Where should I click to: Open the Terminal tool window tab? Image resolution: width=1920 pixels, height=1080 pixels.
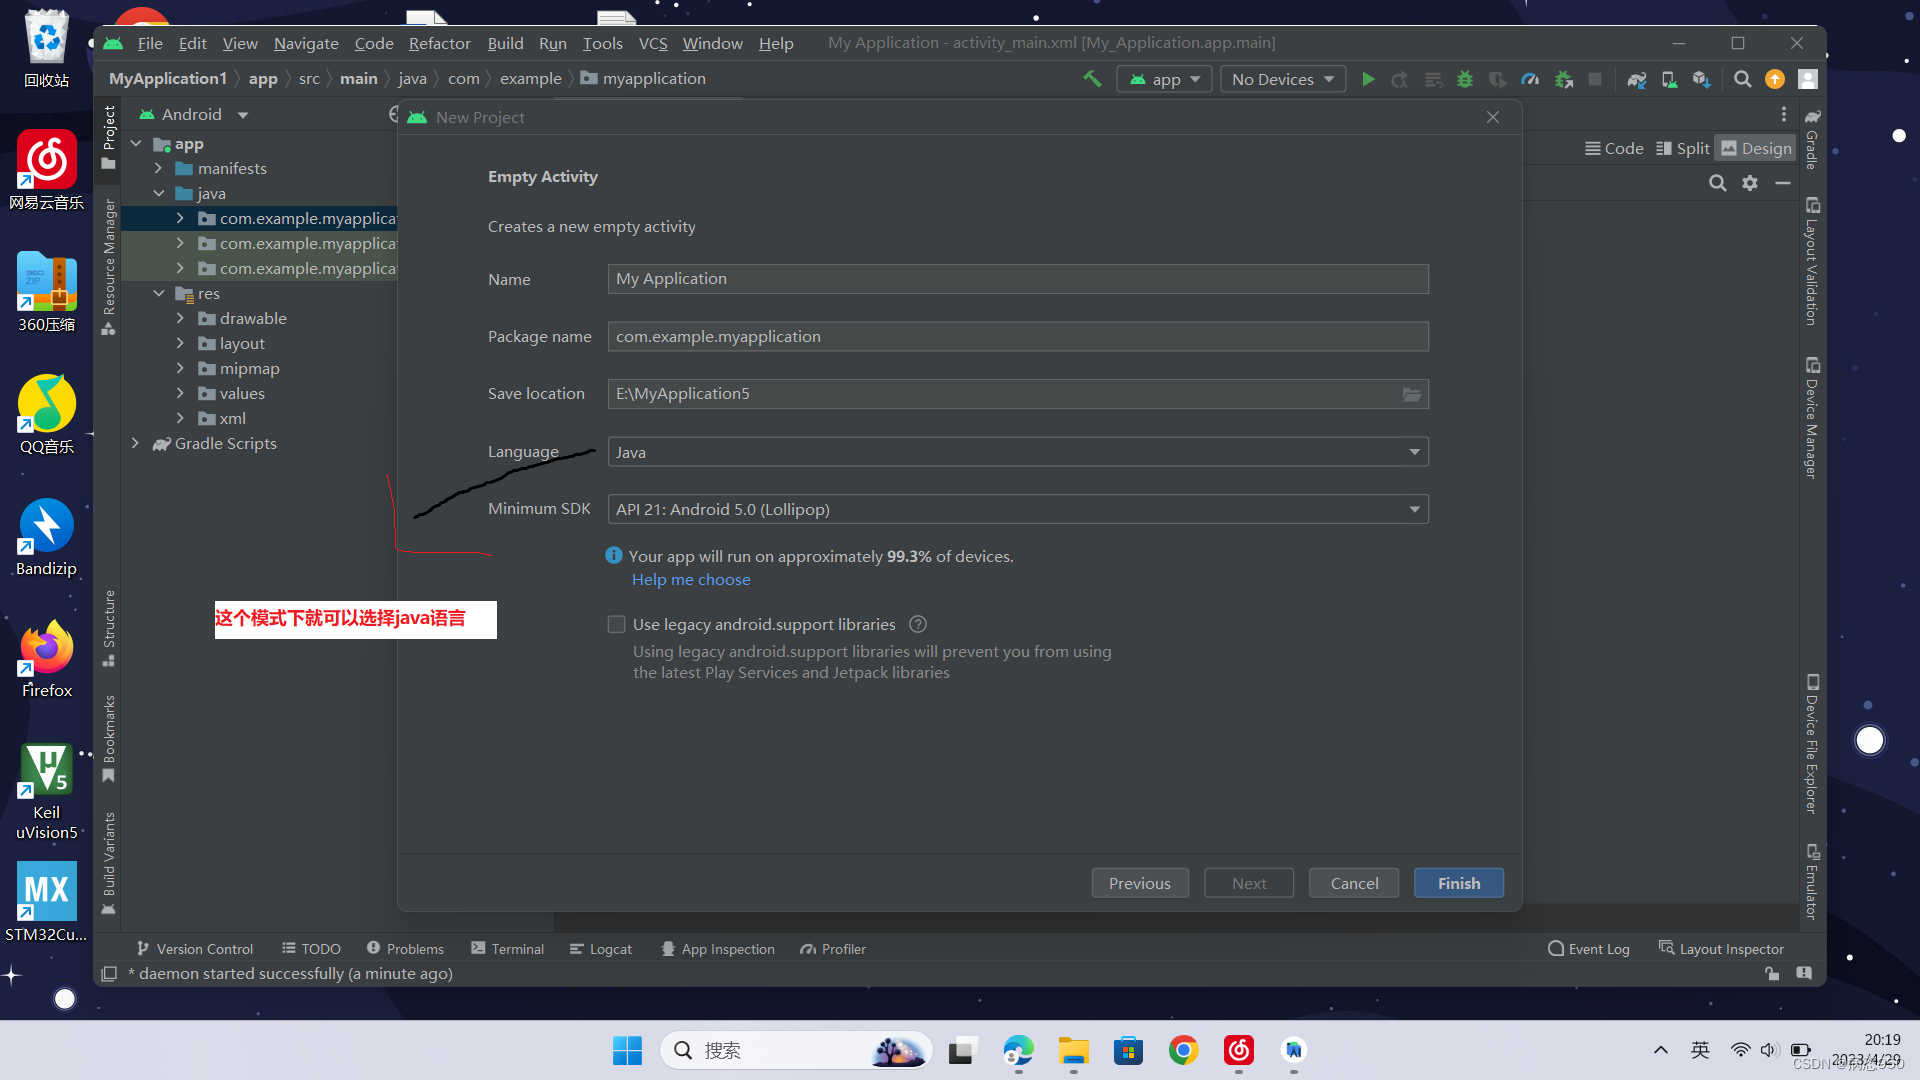tap(507, 949)
